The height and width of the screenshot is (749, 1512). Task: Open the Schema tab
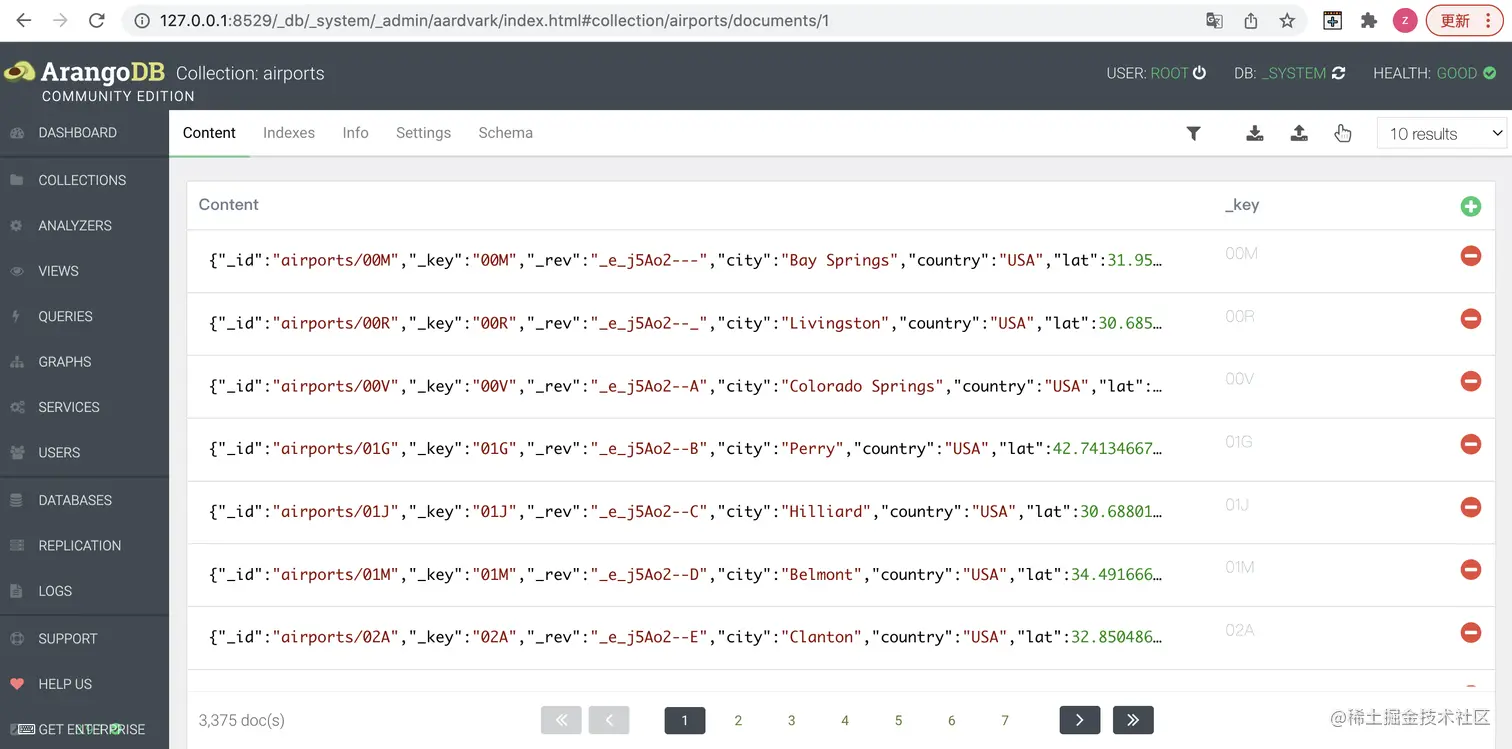(505, 132)
